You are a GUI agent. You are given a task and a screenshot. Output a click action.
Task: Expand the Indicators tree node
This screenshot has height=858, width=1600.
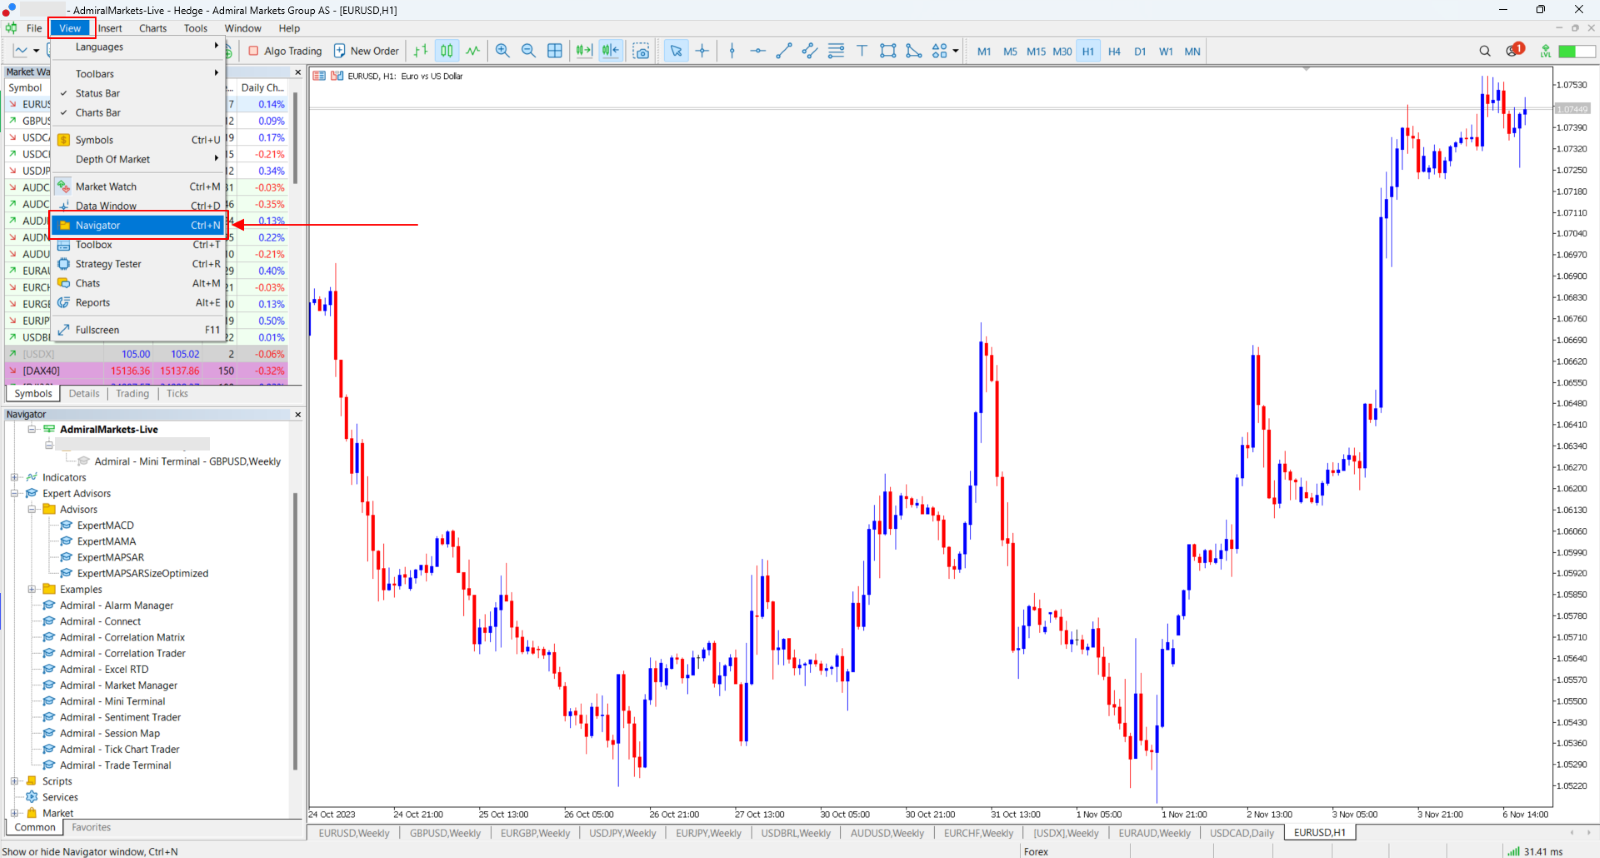pyautogui.click(x=15, y=477)
